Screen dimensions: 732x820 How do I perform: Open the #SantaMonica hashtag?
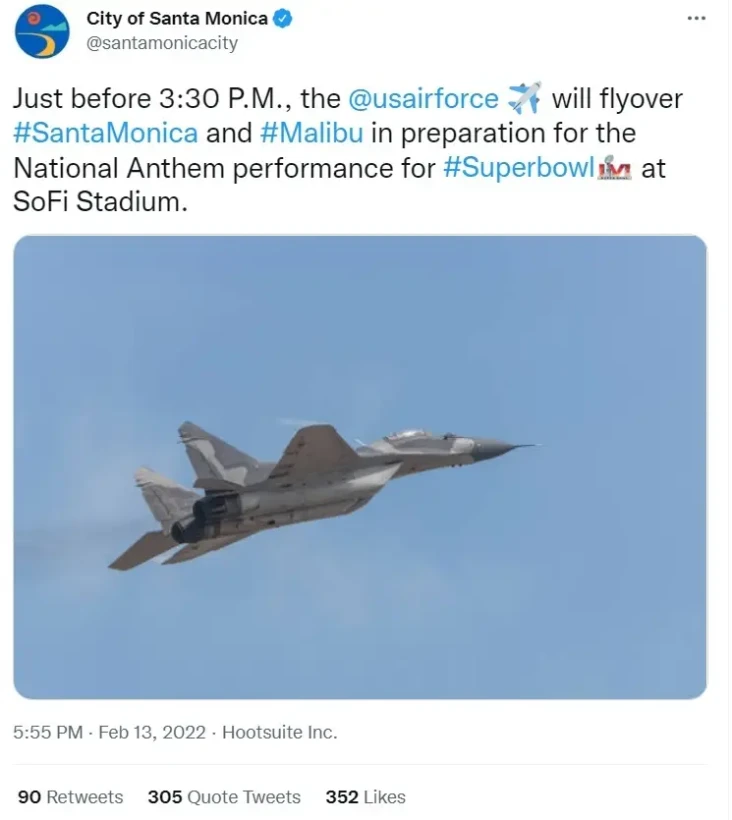(x=106, y=133)
